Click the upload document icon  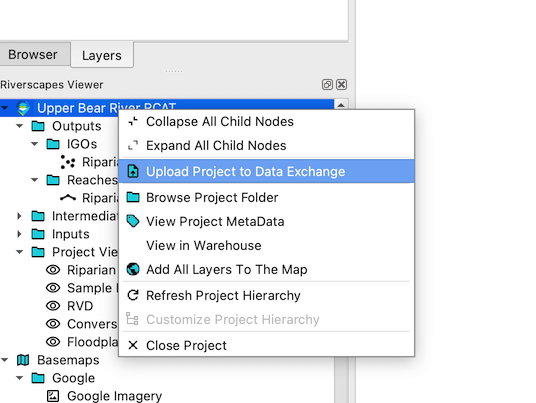pos(133,171)
